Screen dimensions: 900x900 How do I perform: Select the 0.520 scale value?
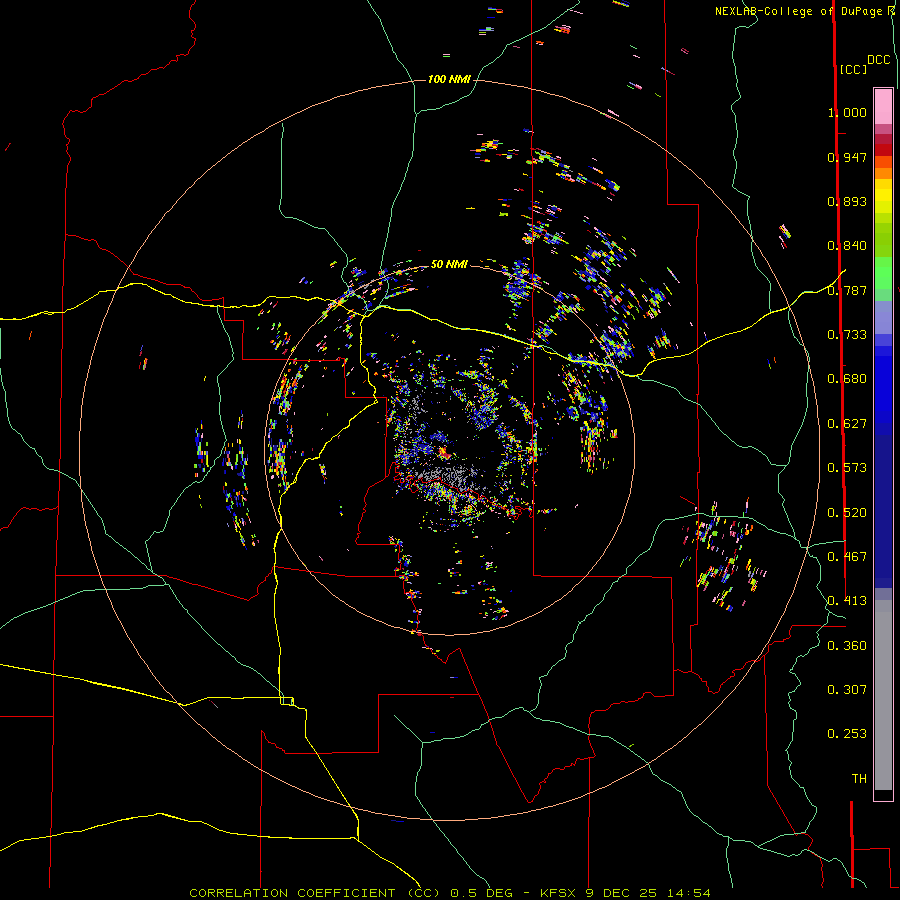[x=847, y=513]
